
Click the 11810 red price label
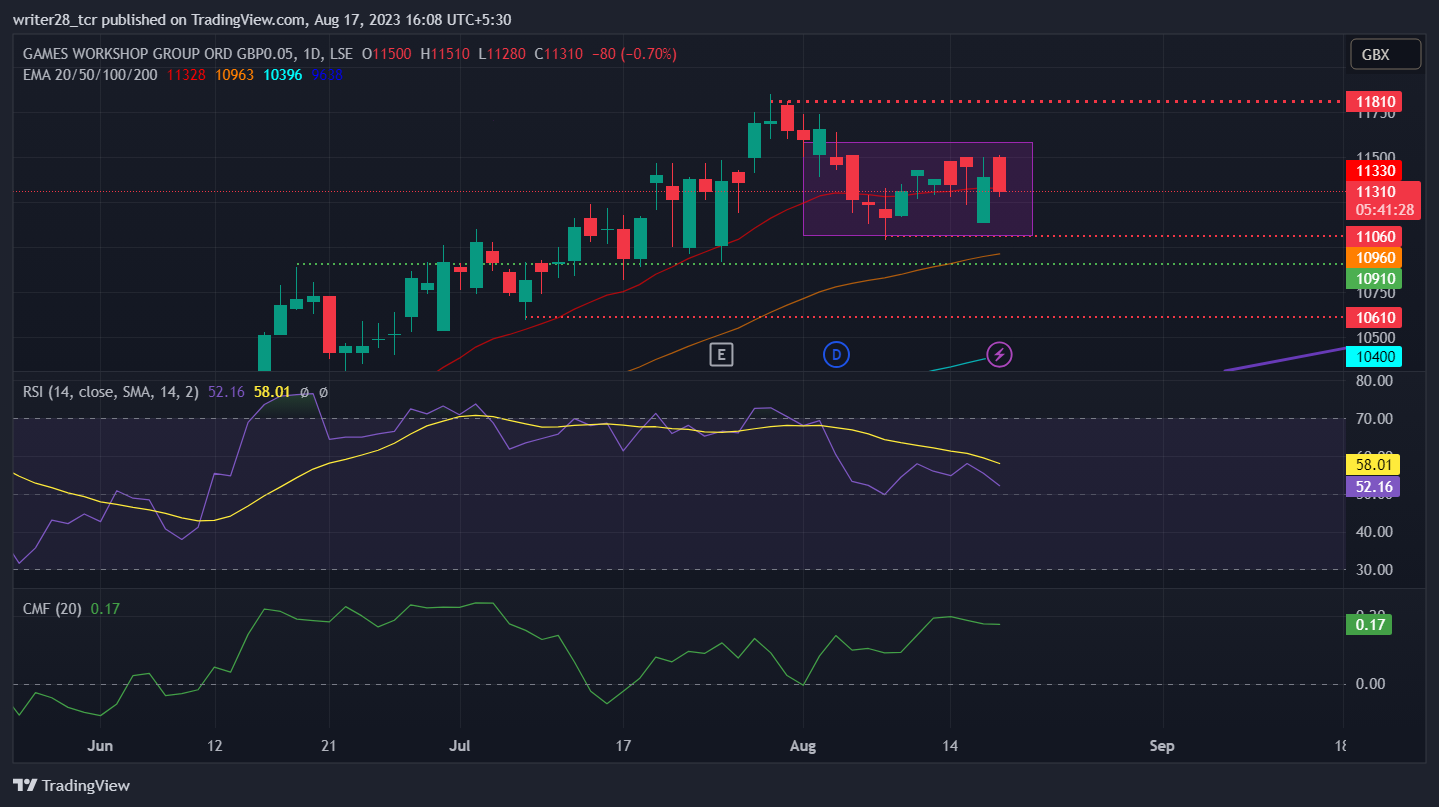[x=1373, y=101]
